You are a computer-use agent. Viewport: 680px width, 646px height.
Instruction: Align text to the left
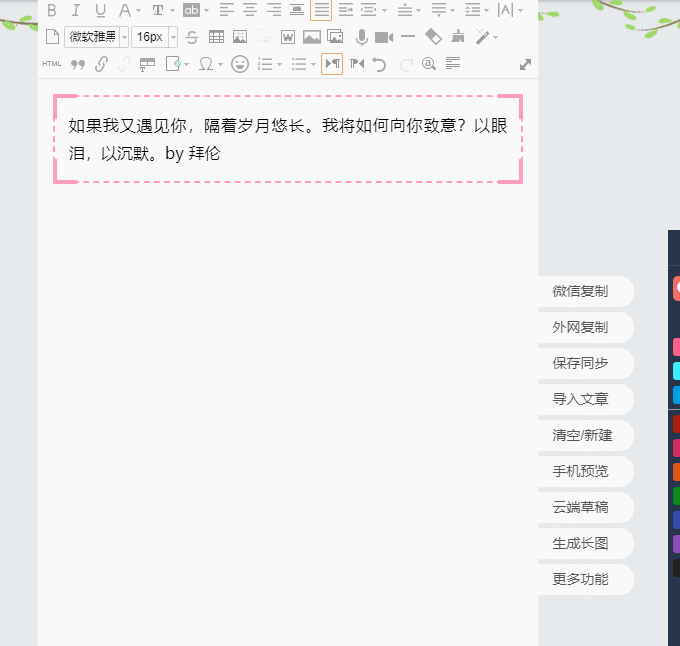click(x=226, y=10)
